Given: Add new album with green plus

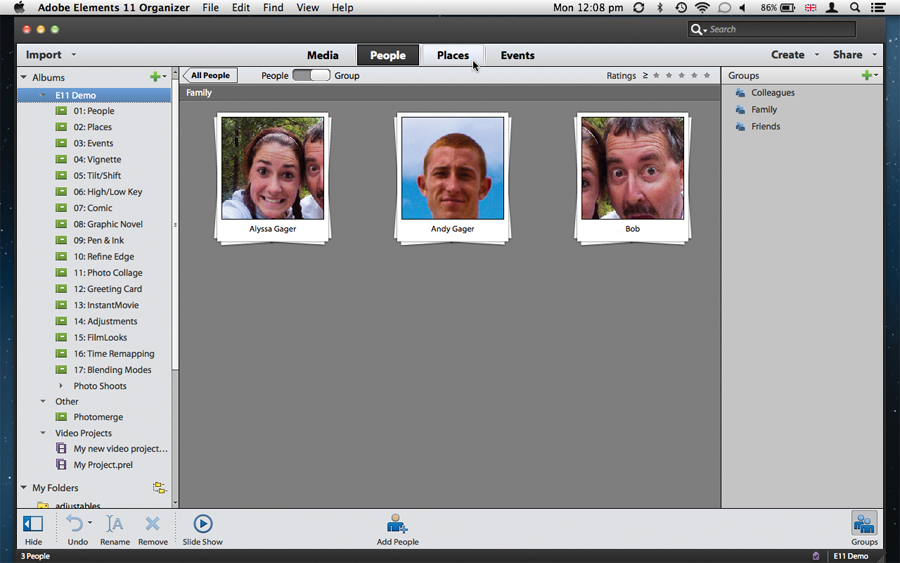Looking at the screenshot, I should (155, 76).
